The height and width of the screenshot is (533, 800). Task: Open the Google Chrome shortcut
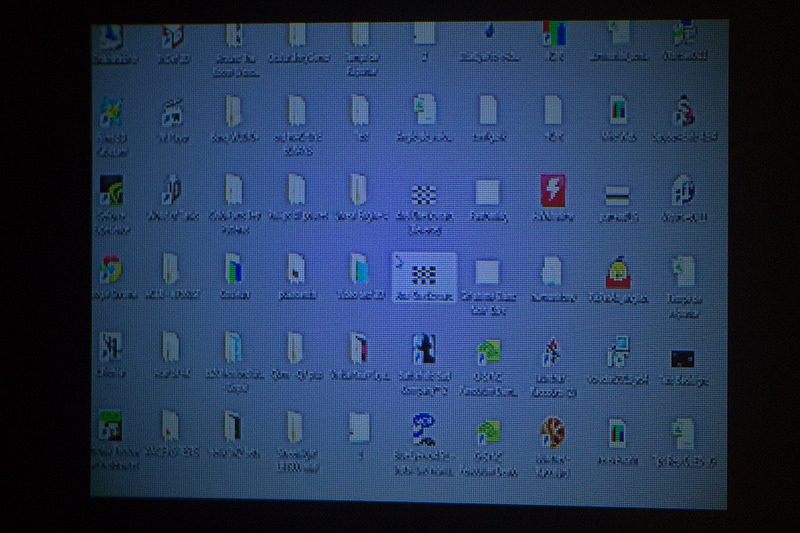[x=111, y=269]
